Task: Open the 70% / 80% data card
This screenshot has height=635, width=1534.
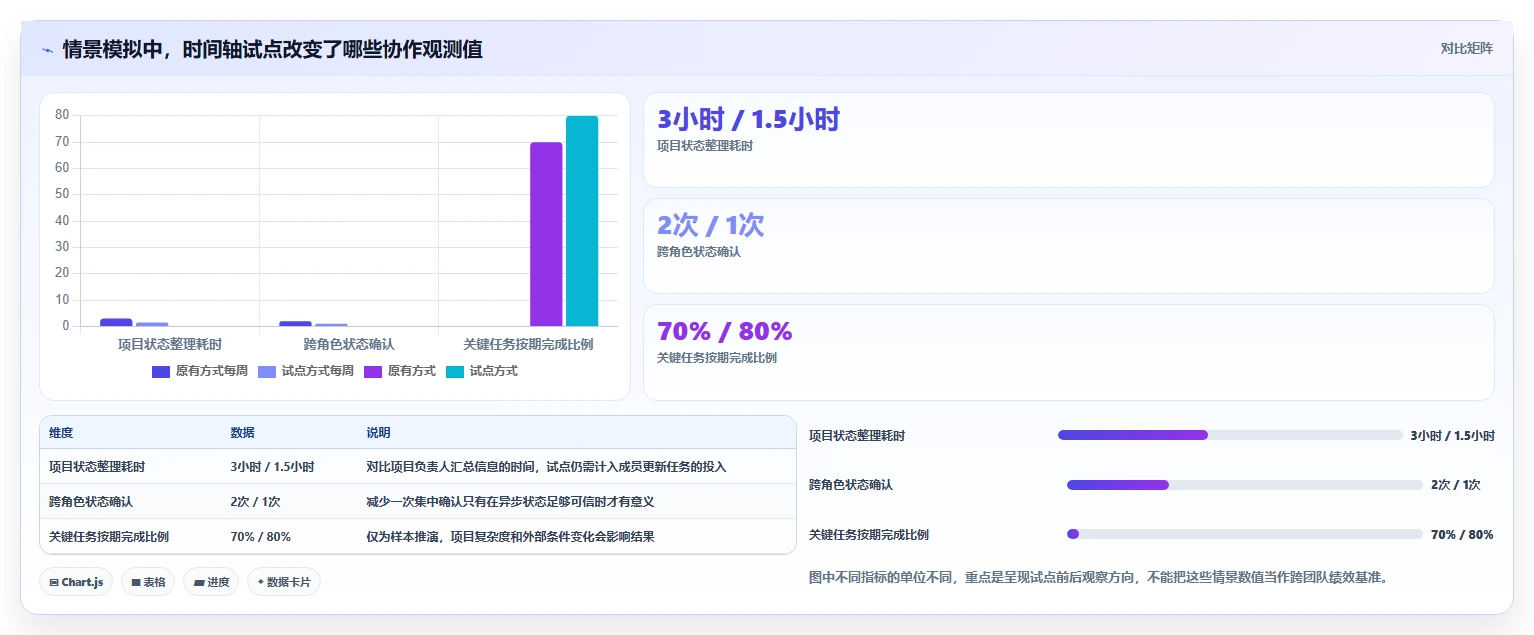Action: [1068, 352]
